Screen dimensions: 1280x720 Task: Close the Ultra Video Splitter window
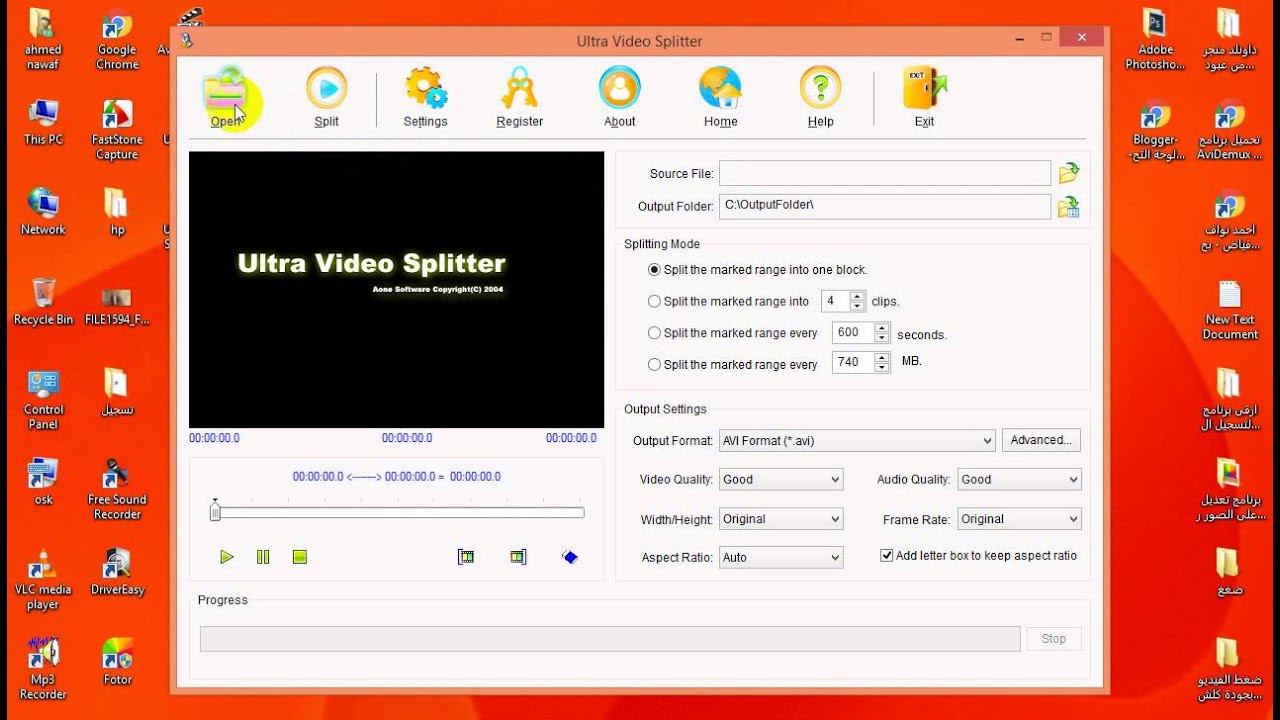click(1082, 38)
